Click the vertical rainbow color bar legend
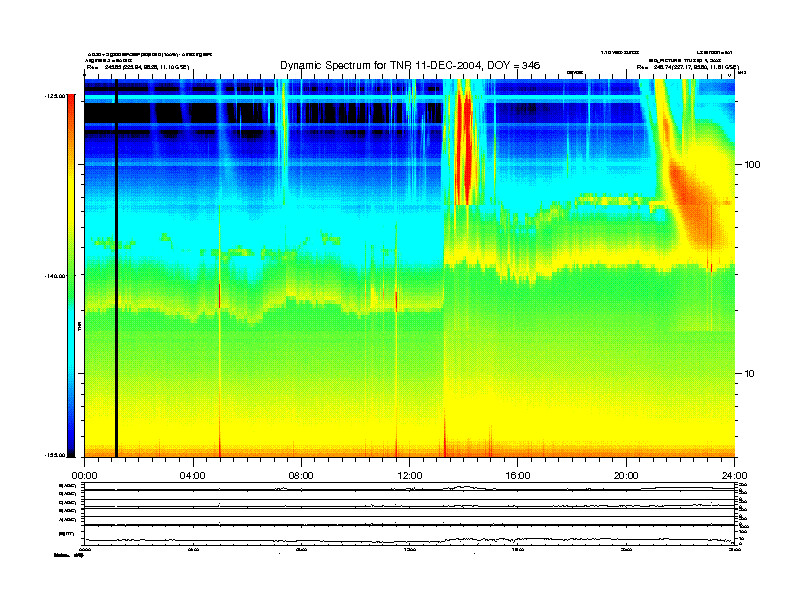The image size is (792, 612). click(71, 275)
